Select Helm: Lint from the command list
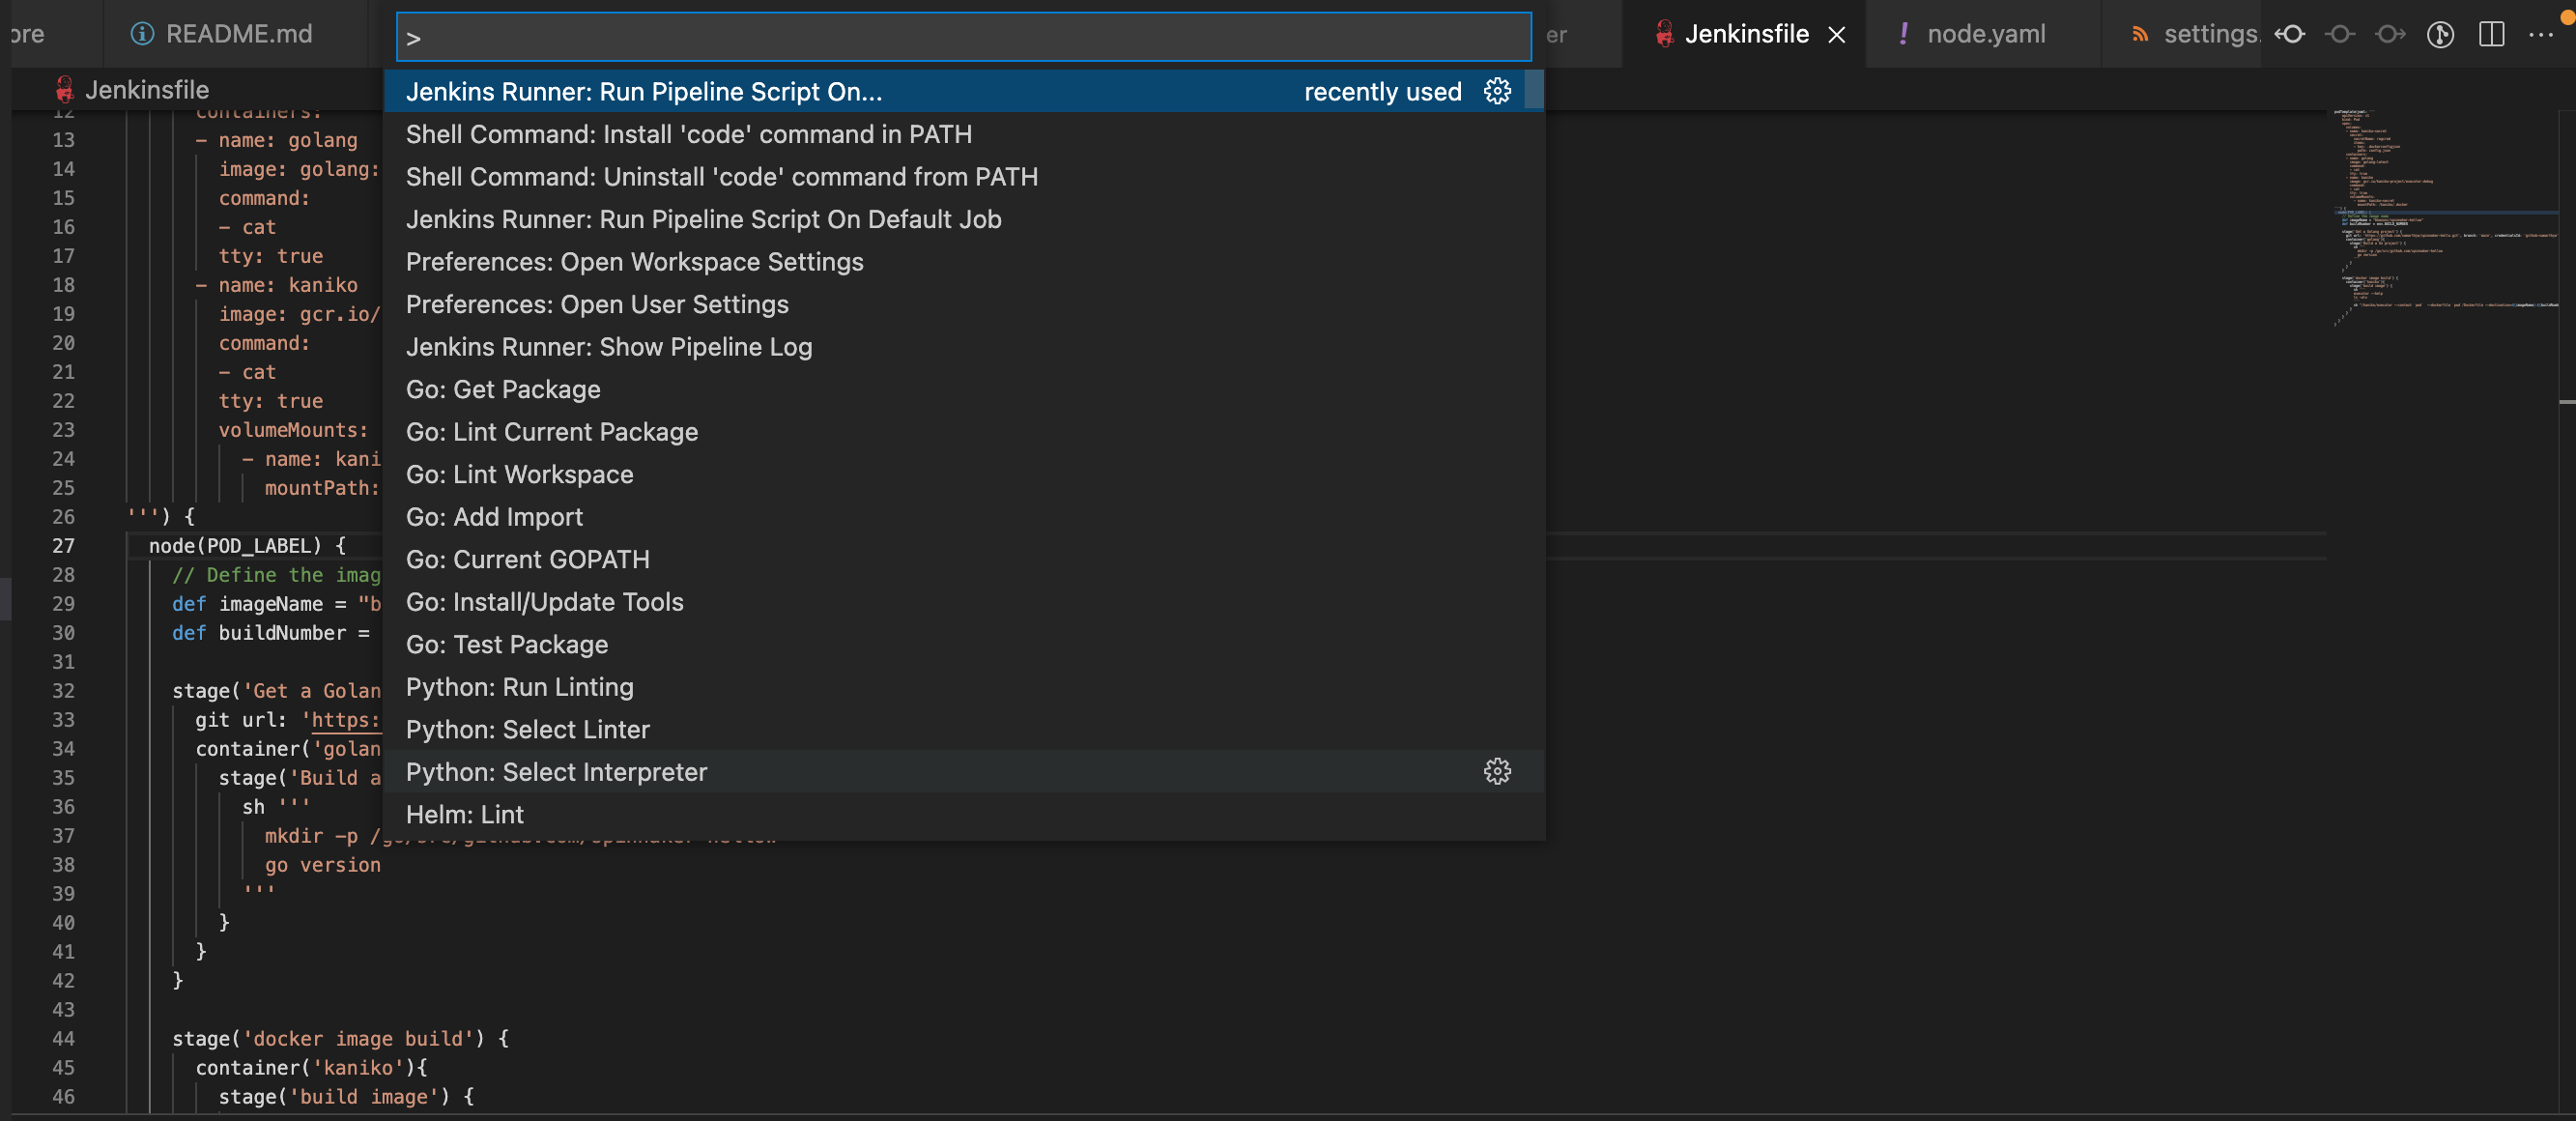This screenshot has width=2576, height=1121. pyautogui.click(x=464, y=814)
